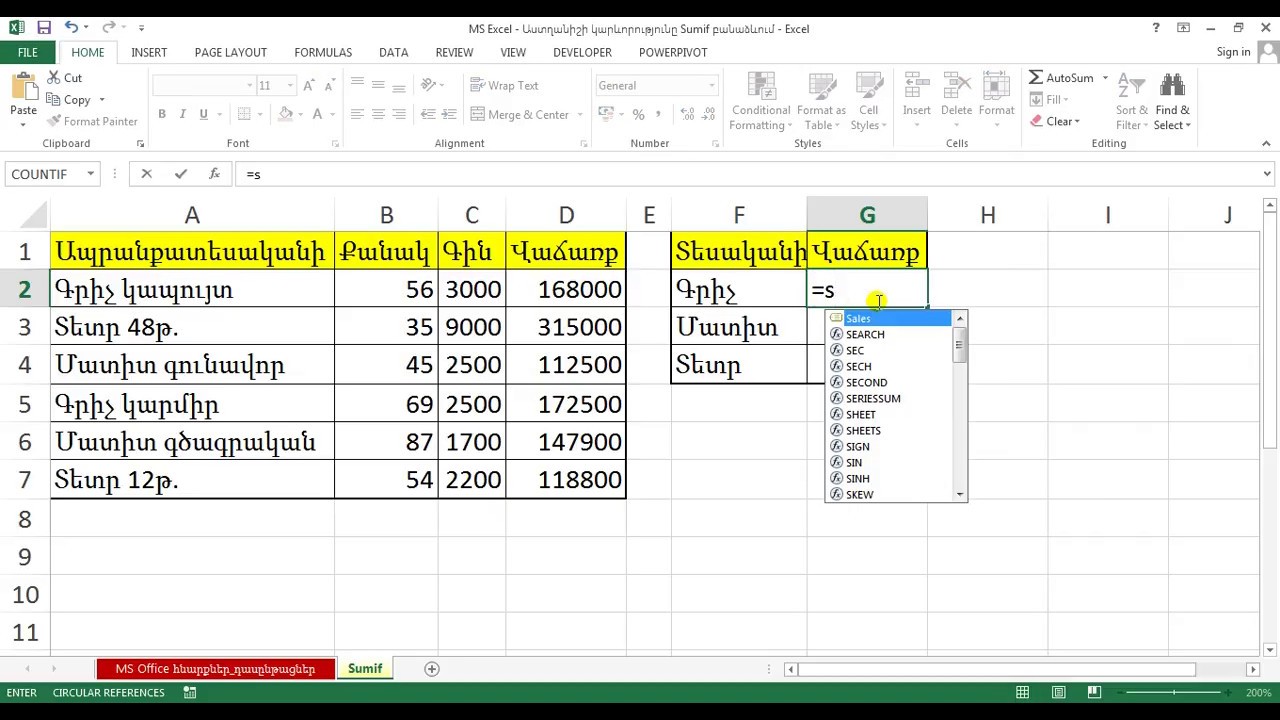This screenshot has height=720, width=1280.
Task: Click the Percent Style icon
Action: [638, 114]
